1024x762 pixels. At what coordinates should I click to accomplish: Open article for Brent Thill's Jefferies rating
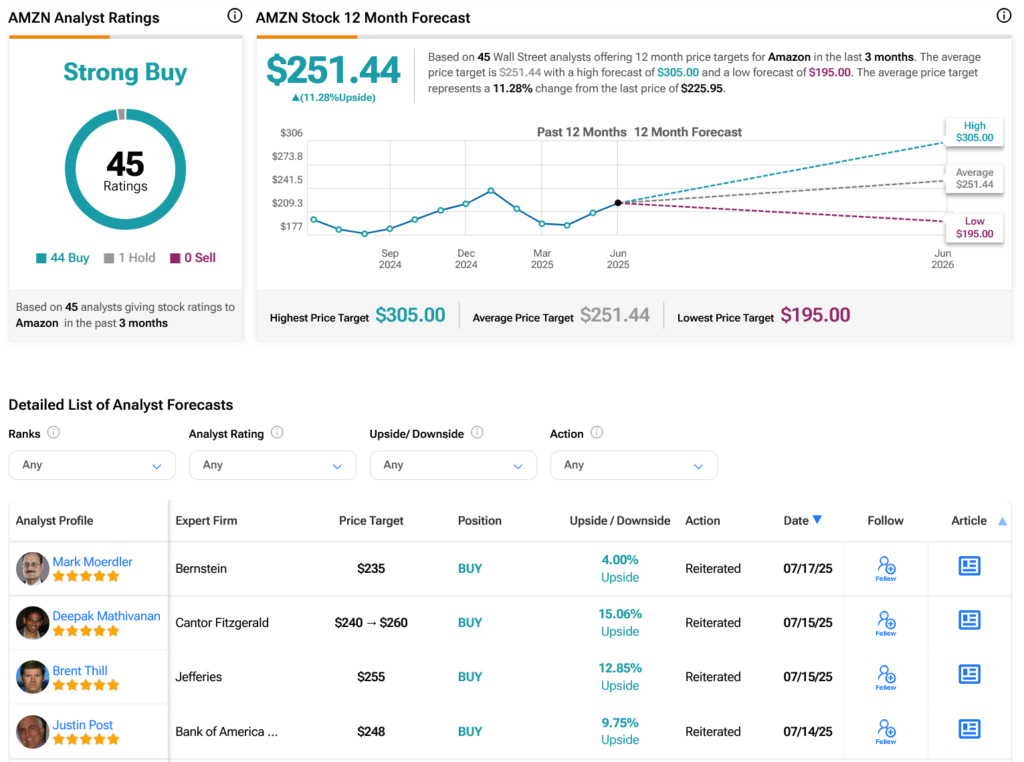tap(969, 674)
